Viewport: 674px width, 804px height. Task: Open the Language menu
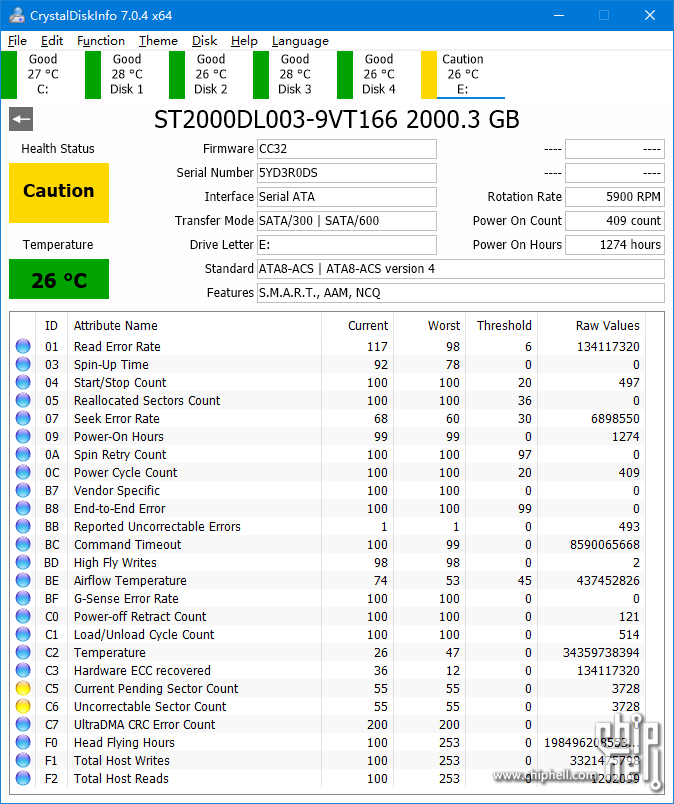point(300,41)
